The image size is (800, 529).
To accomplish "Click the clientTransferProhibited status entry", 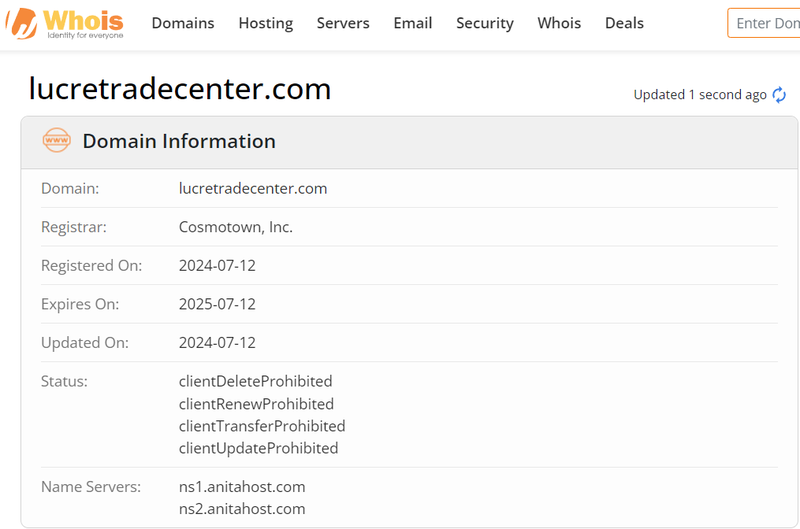I will click(x=262, y=426).
